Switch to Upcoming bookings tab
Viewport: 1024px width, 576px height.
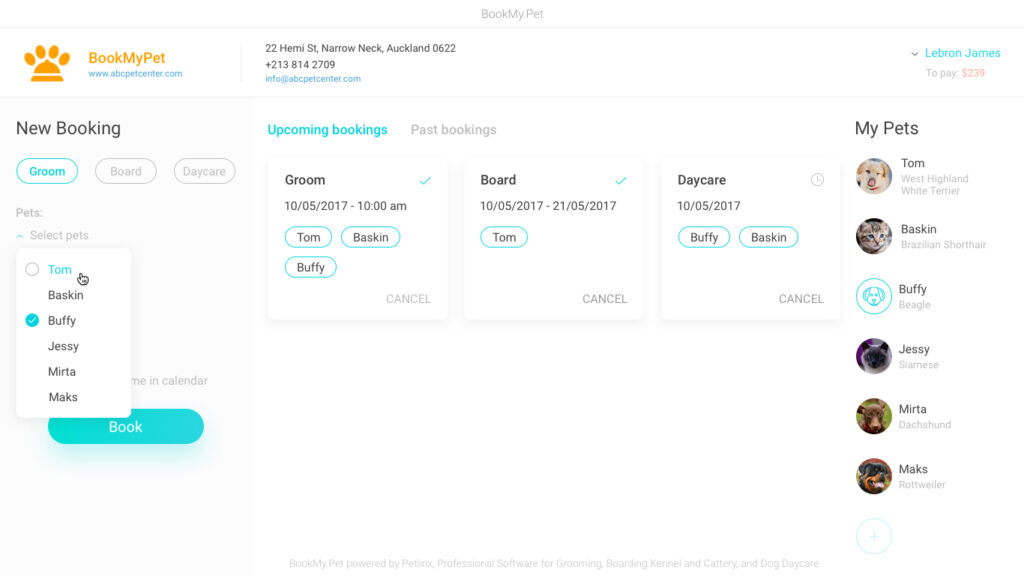[x=327, y=129]
